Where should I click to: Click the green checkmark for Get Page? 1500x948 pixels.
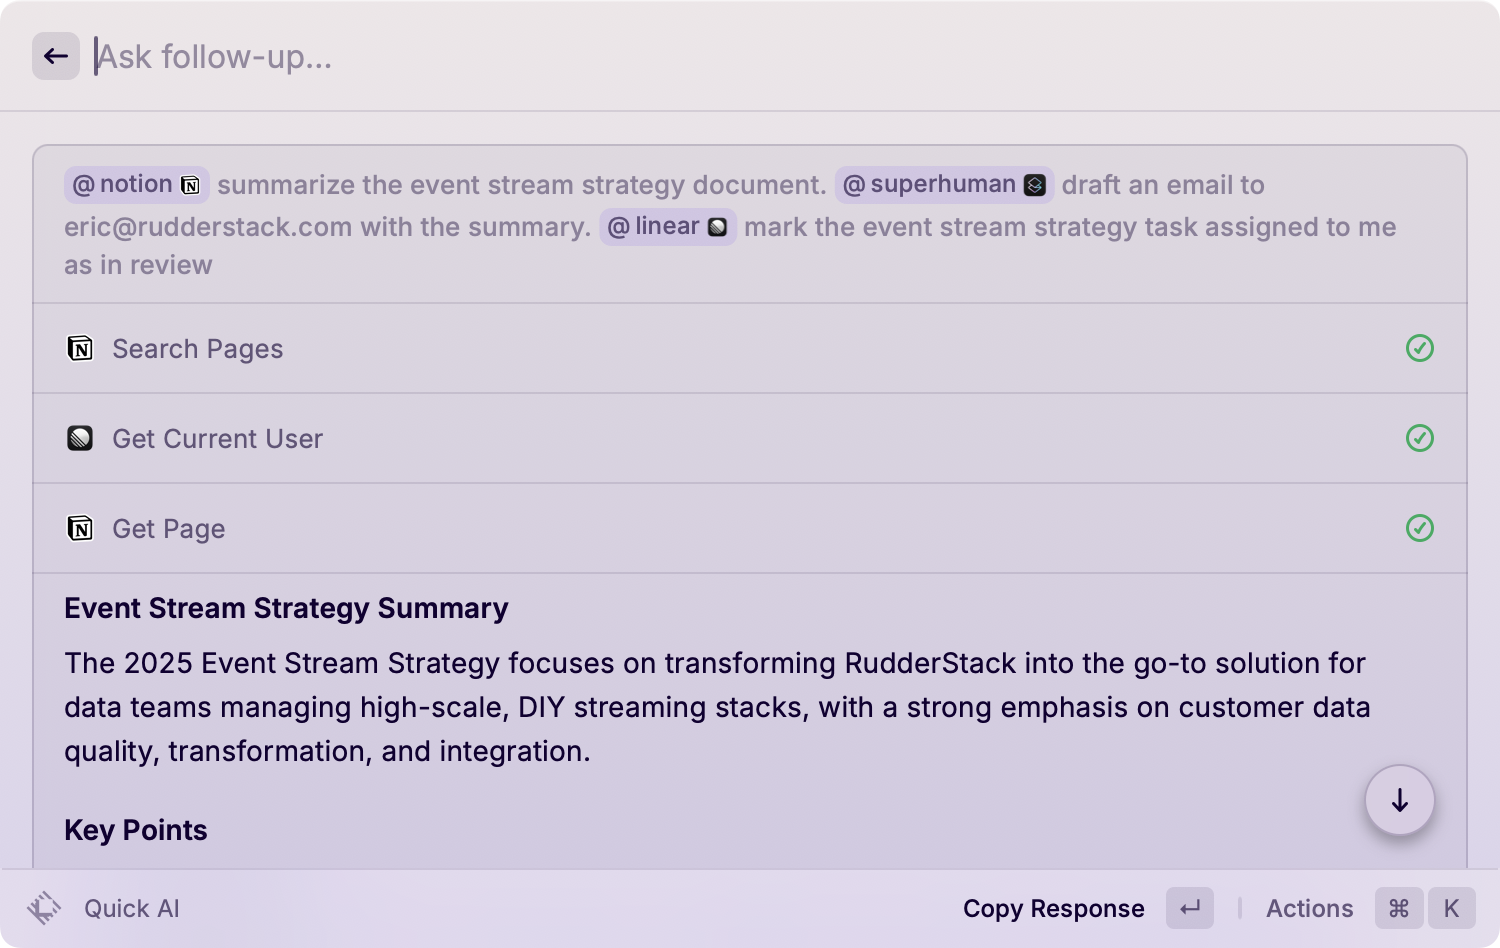point(1419,528)
